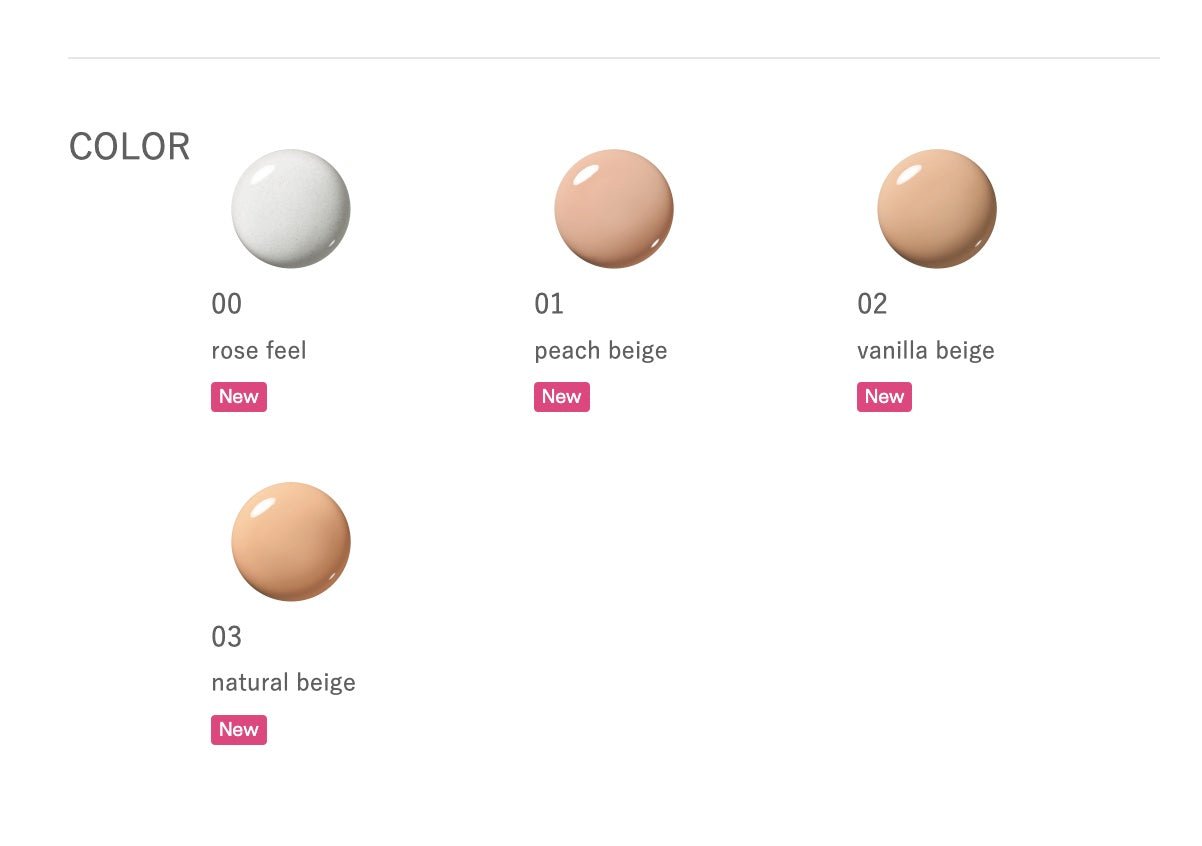Click the New badge under rose feel

click(x=239, y=397)
